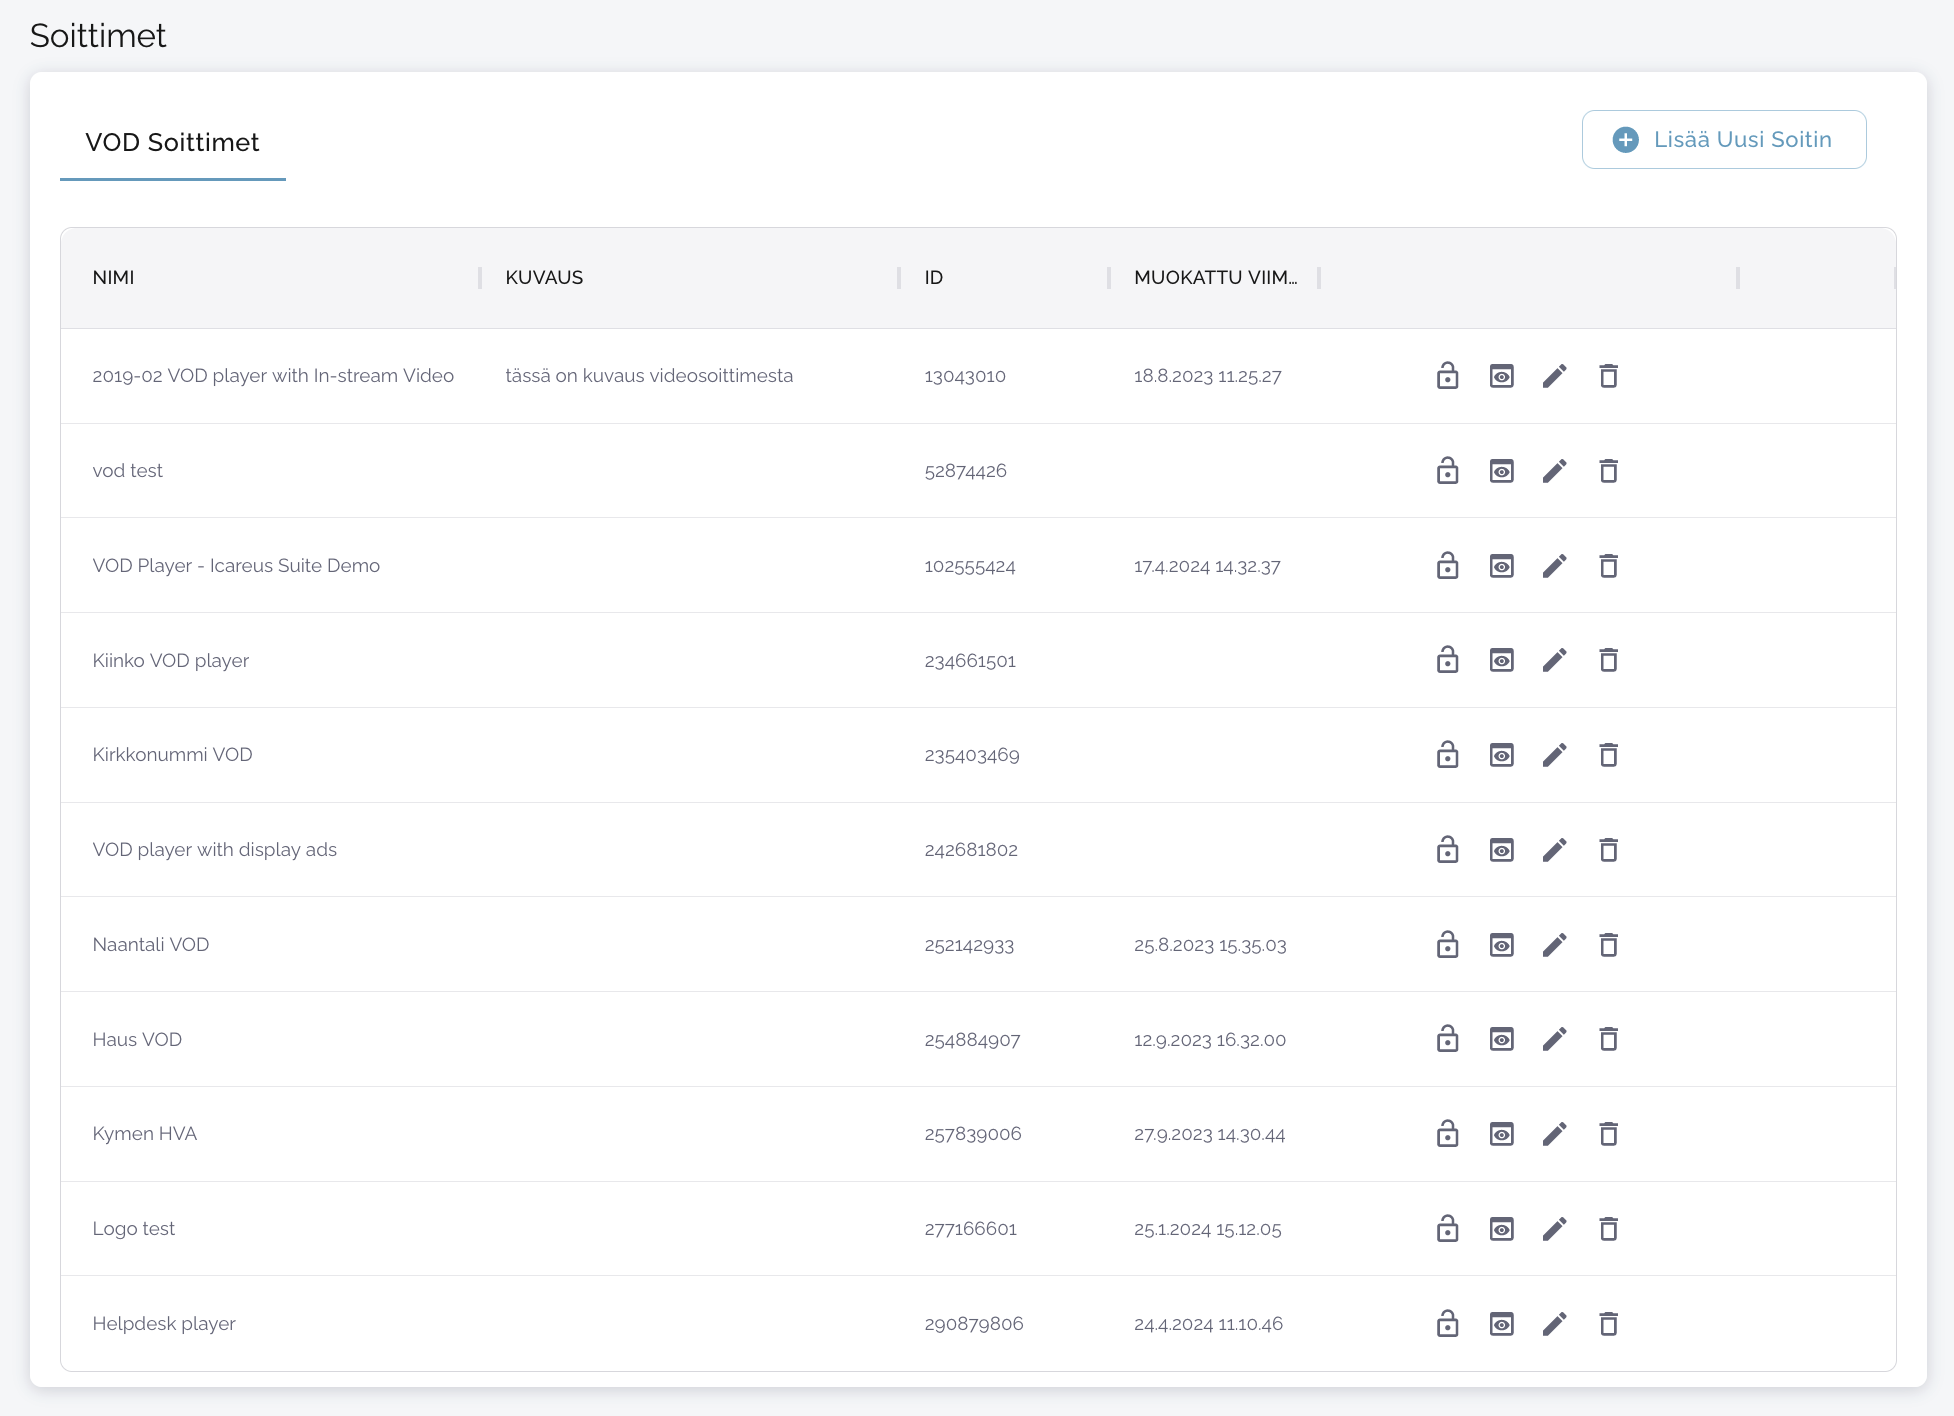Screen dimensions: 1954x1416
Task: Delete the Kirkkonummi VOD player
Action: (1608, 755)
